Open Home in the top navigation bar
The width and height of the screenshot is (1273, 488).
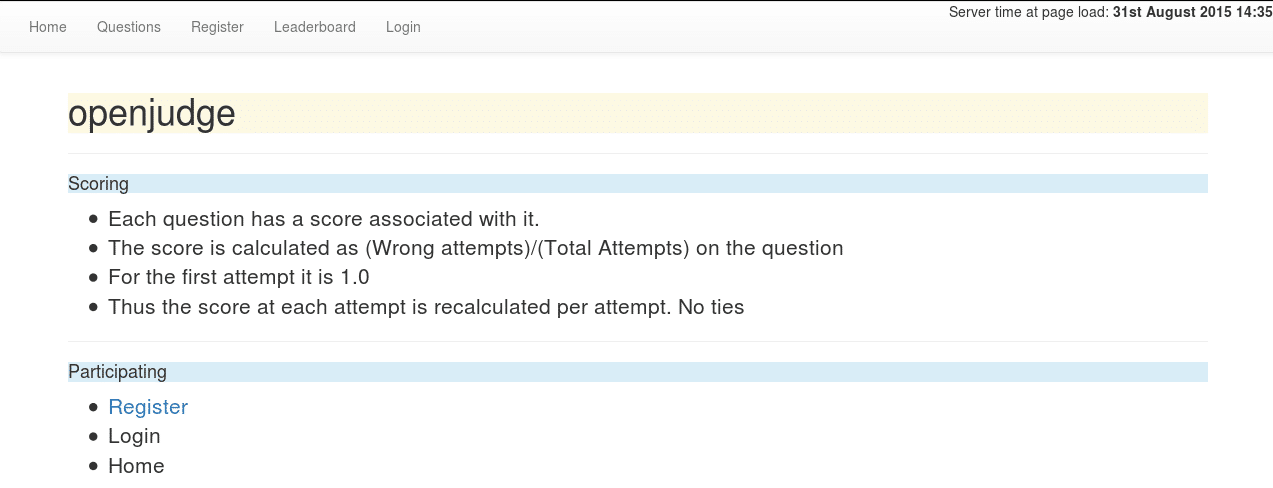coord(48,27)
